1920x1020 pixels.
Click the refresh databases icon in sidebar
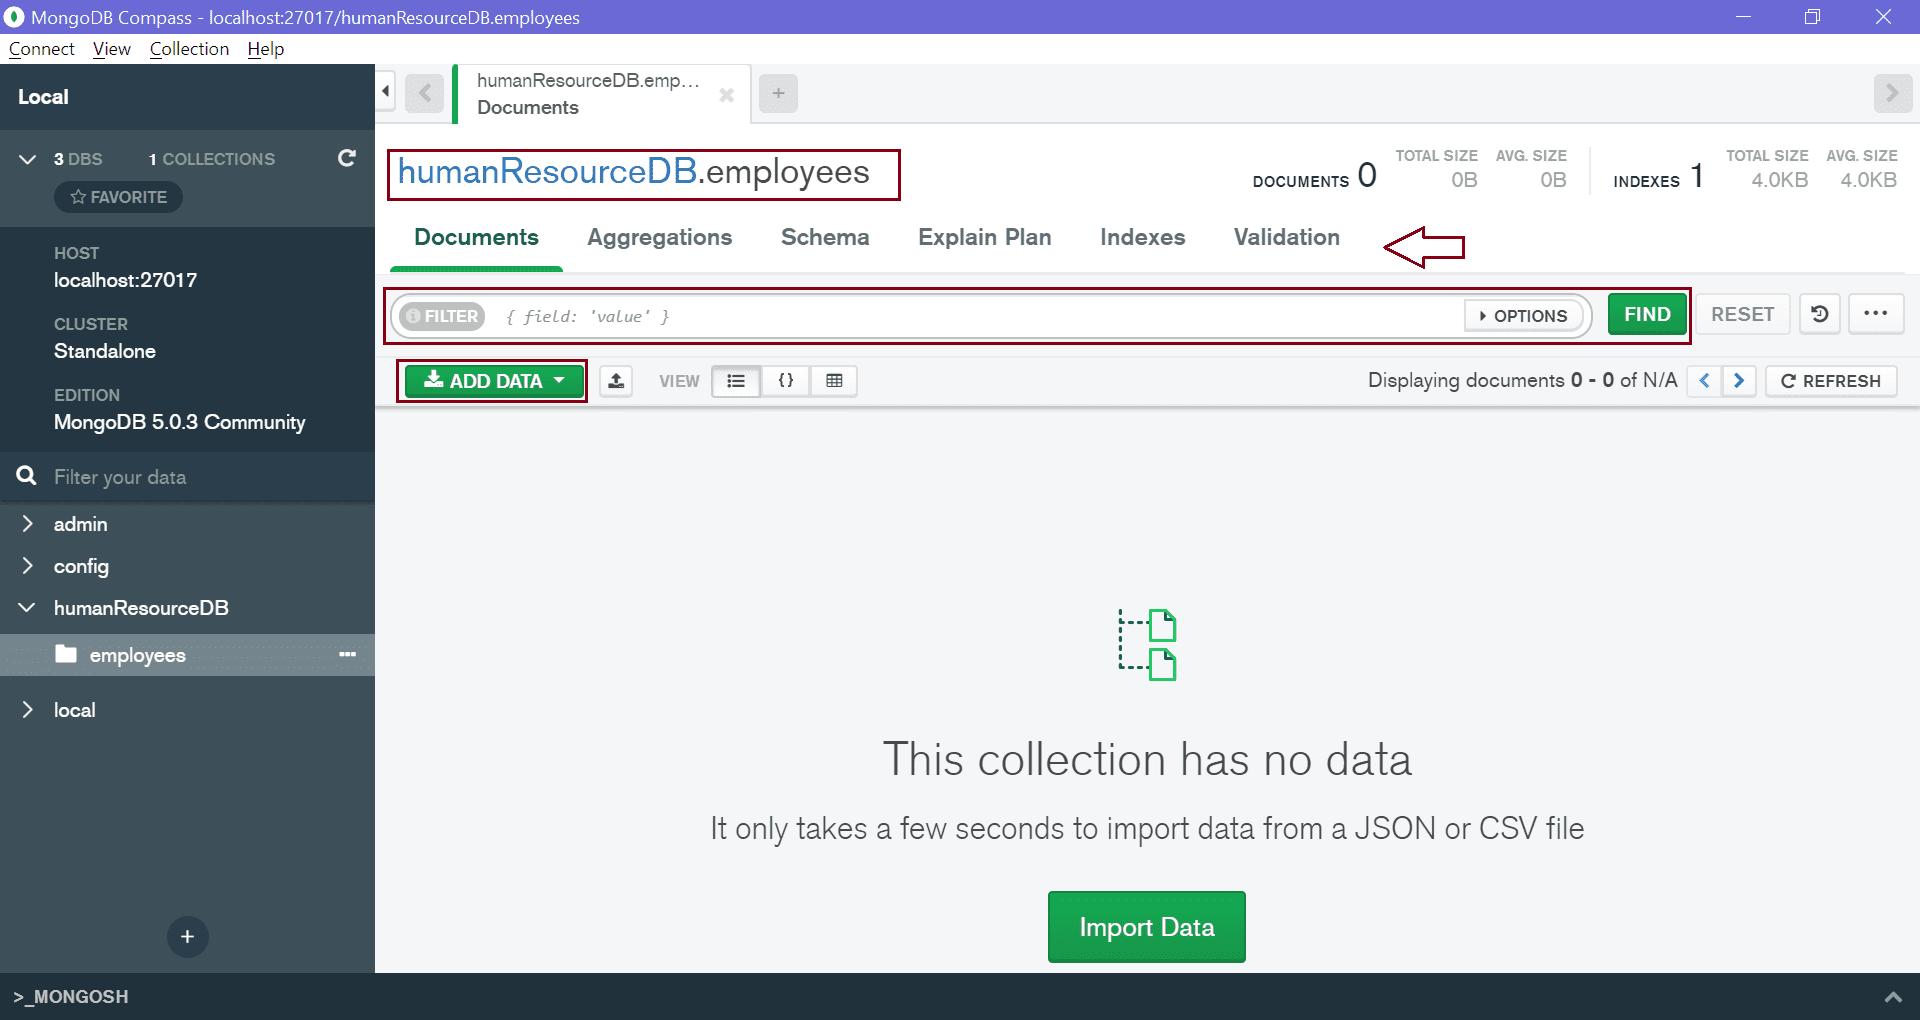347,158
